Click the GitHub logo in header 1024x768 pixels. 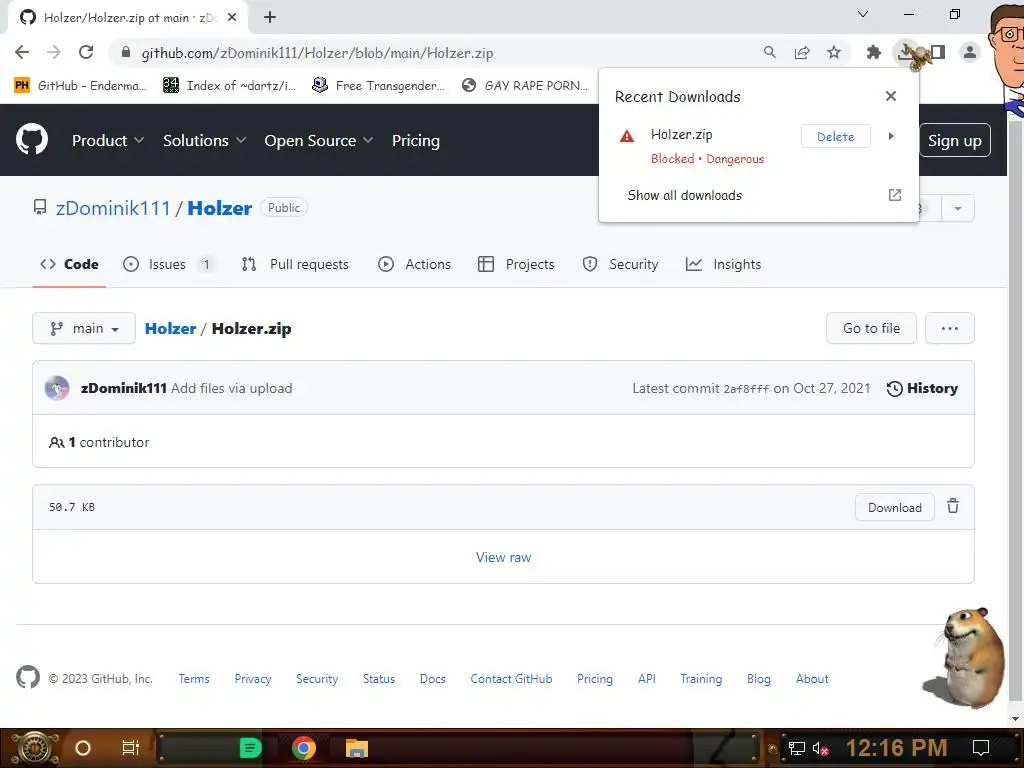coord(31,139)
